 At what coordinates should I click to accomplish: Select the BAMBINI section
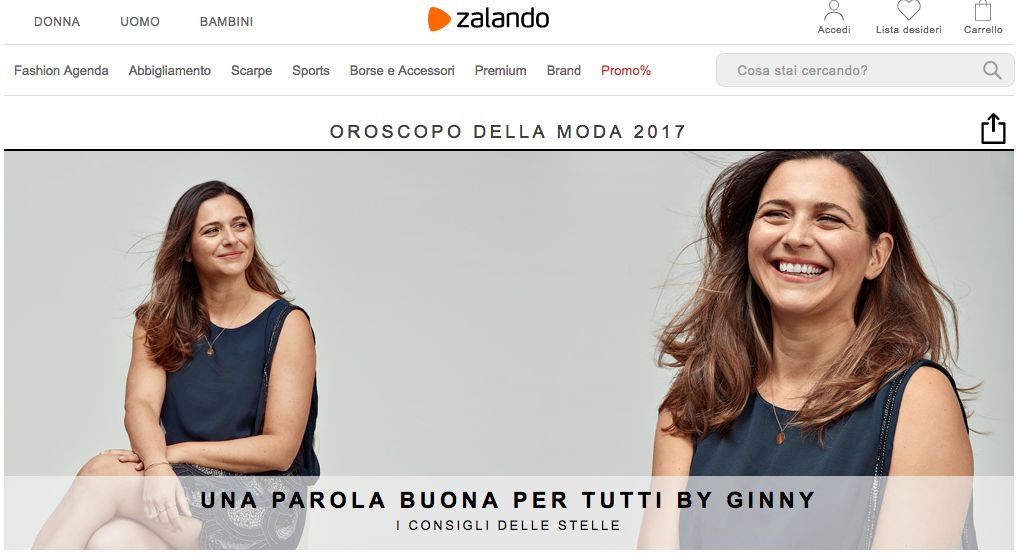click(226, 22)
